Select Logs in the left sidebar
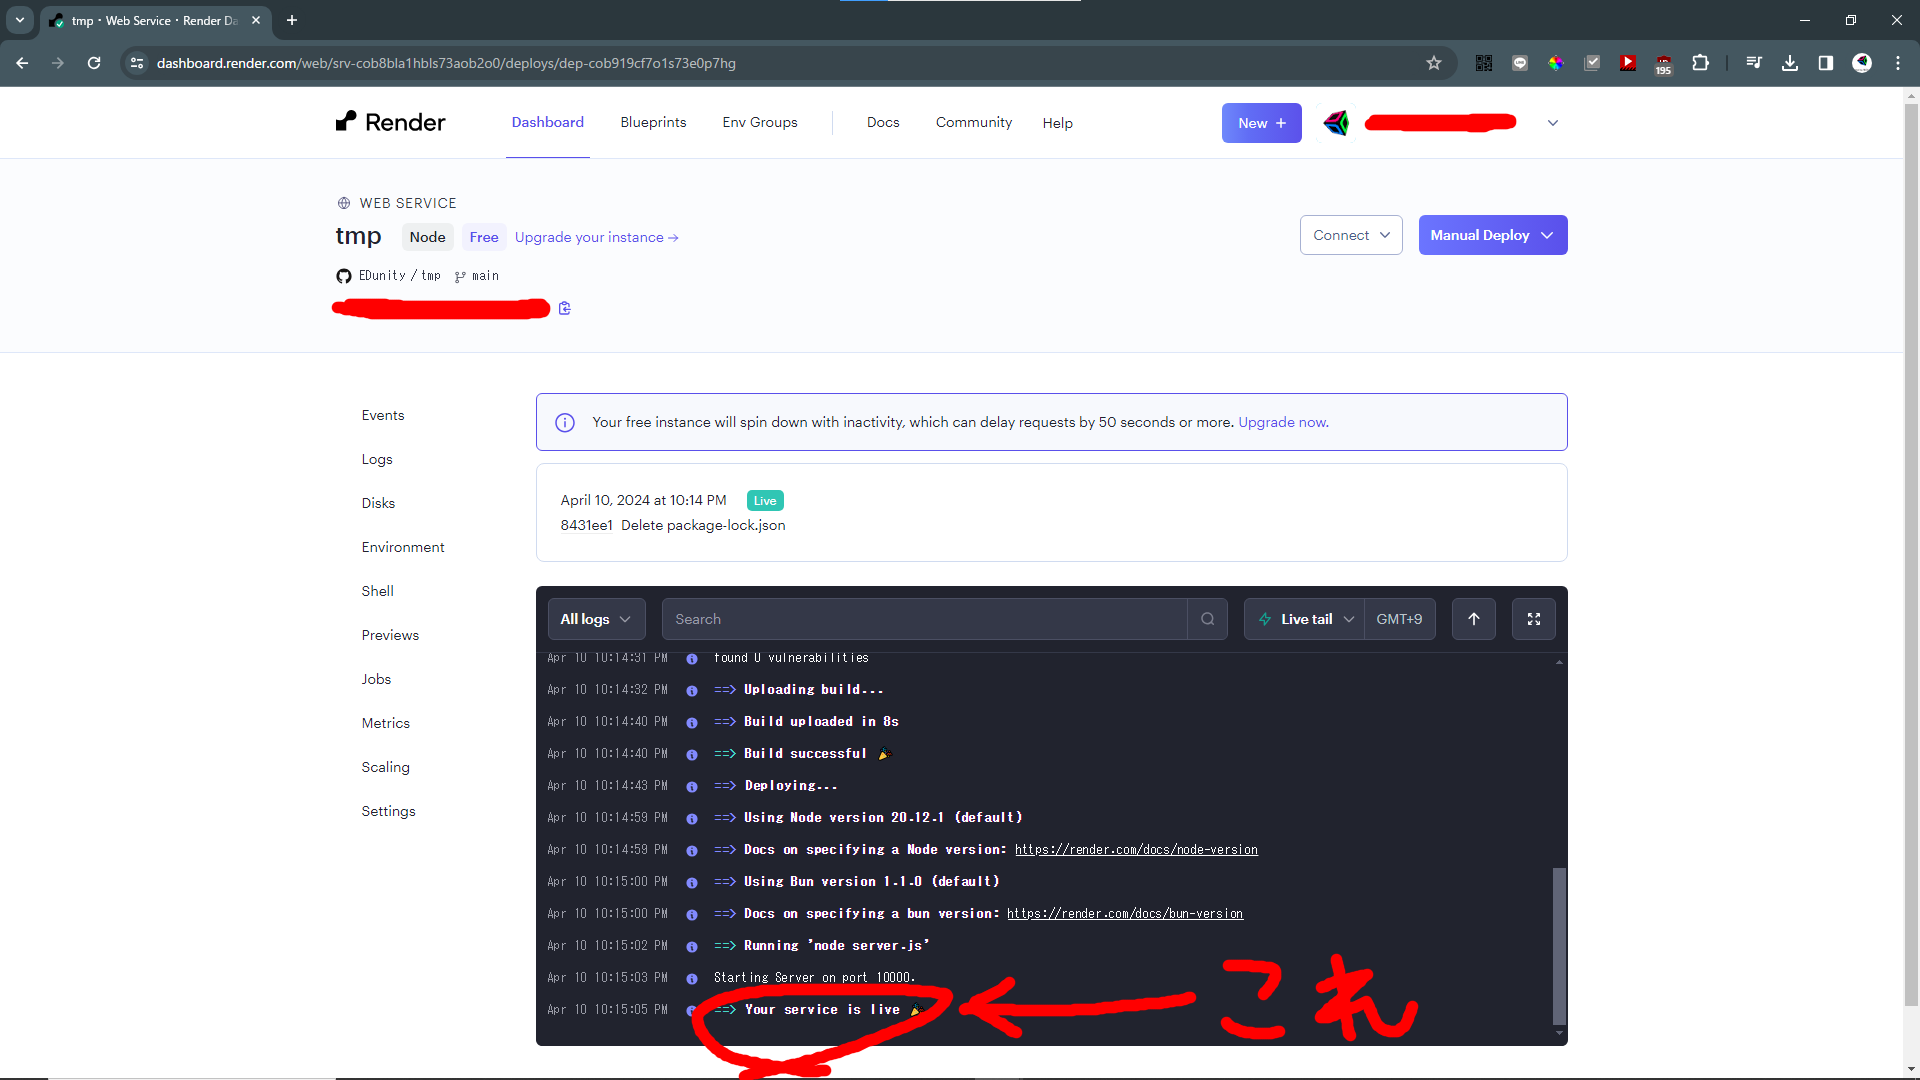Screen dimensions: 1920x1080 377,459
